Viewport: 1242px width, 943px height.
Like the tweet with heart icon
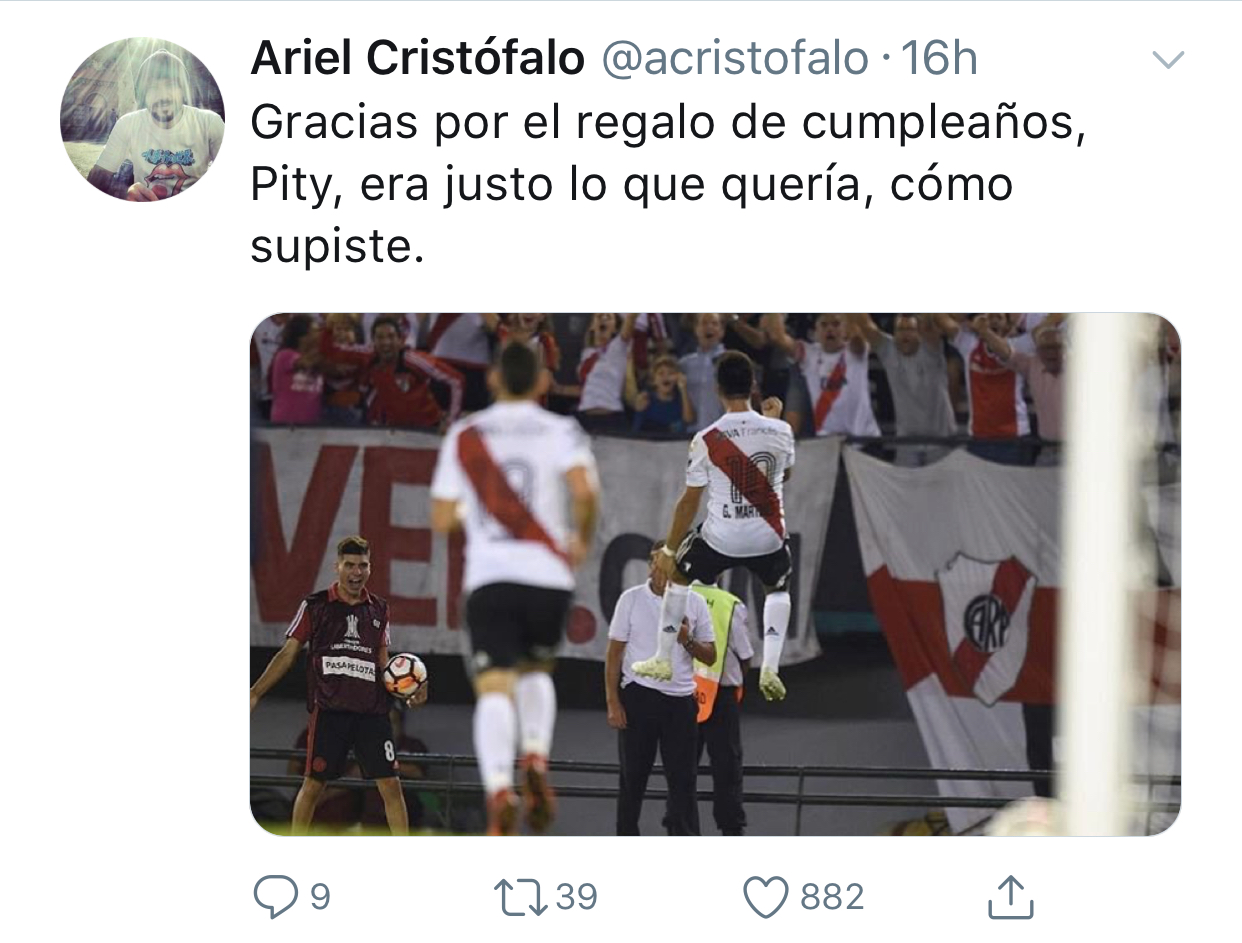pos(766,897)
